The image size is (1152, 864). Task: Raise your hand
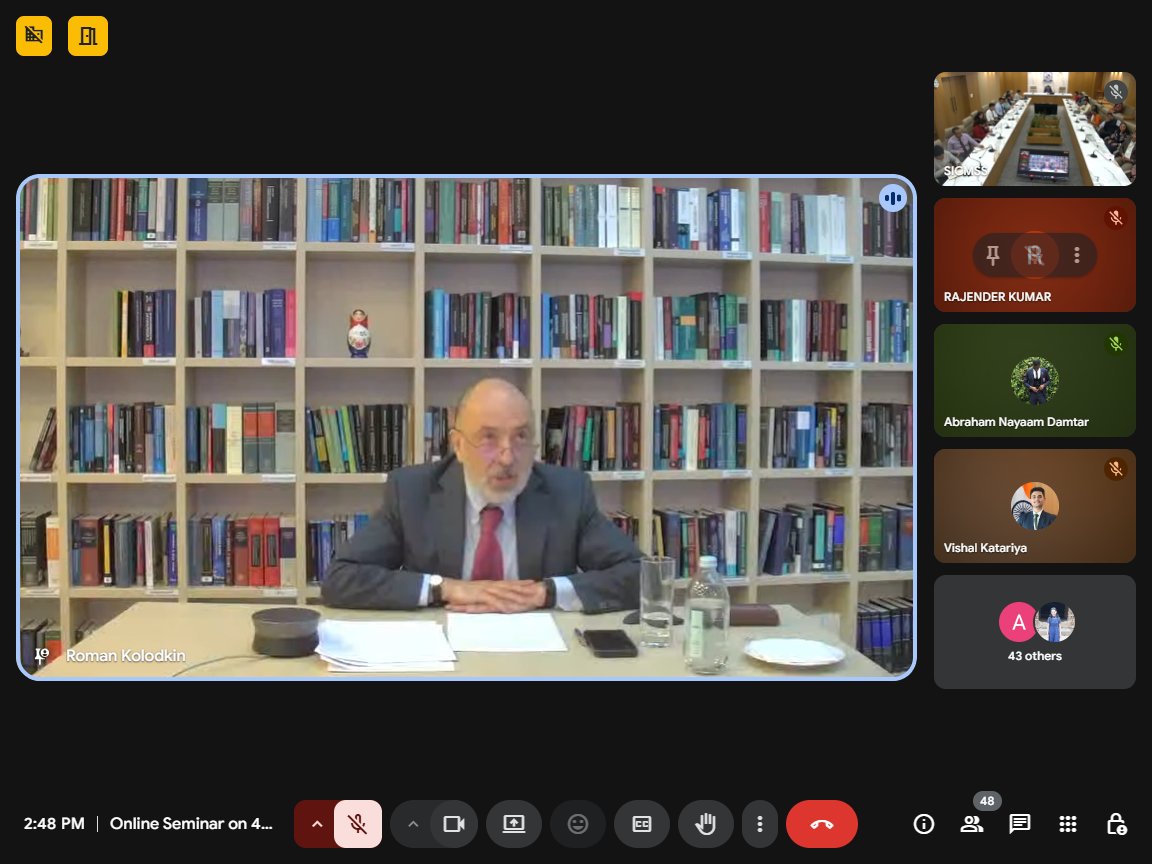pyautogui.click(x=706, y=824)
